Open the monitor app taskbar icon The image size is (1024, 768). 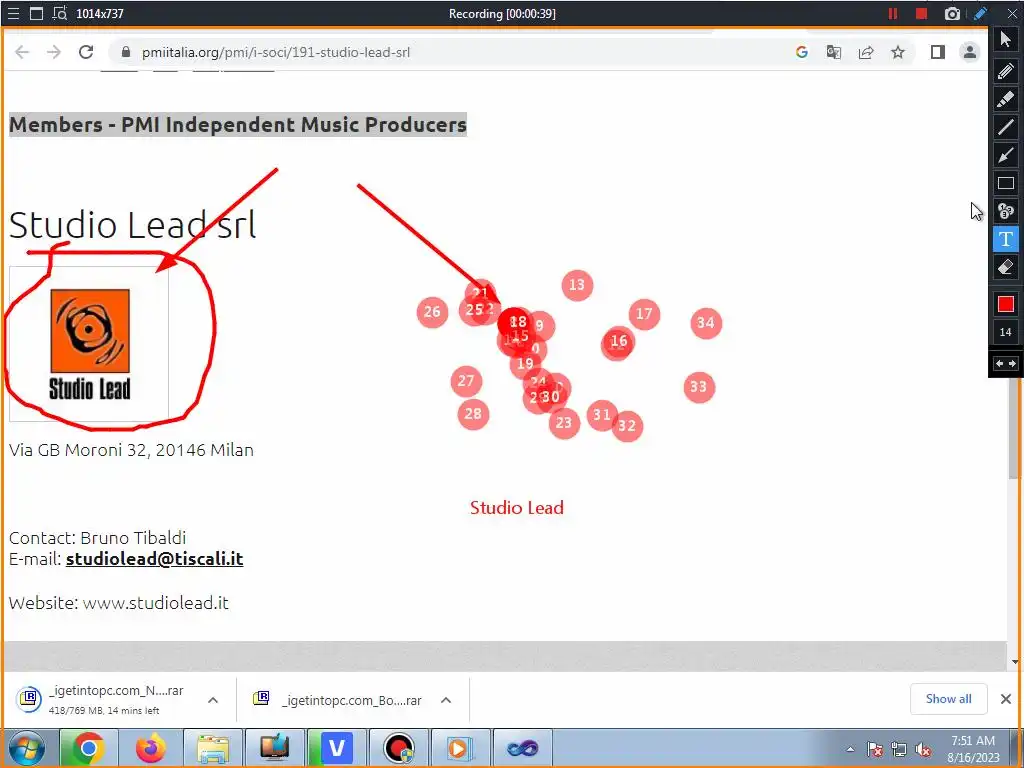tap(274, 748)
